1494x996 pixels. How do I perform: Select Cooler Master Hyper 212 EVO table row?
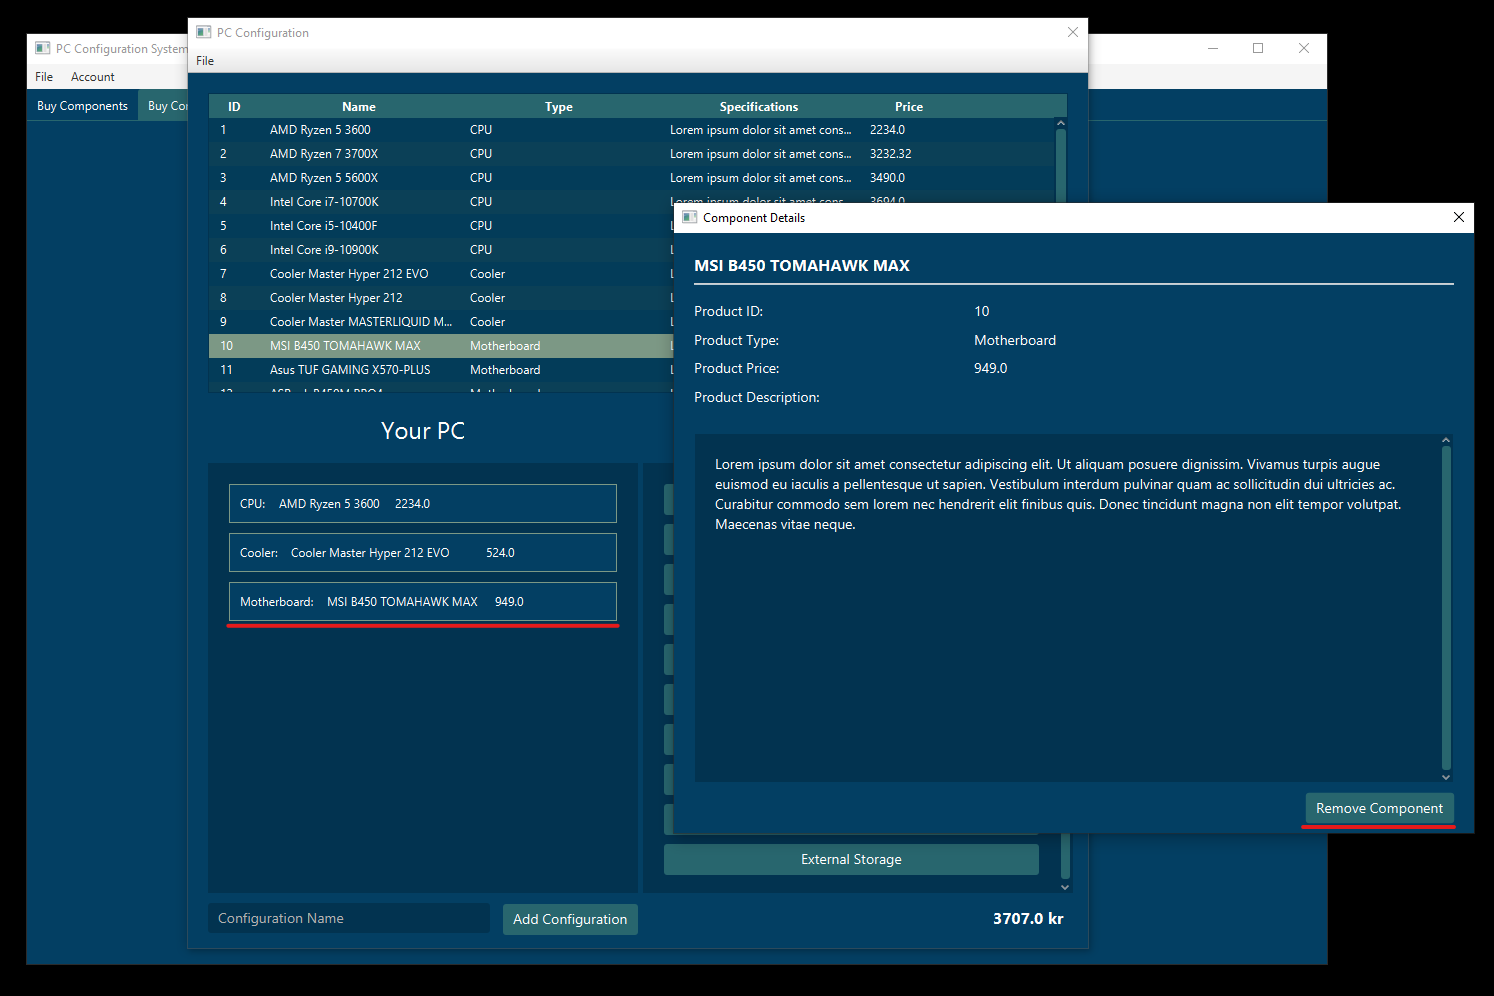pyautogui.click(x=441, y=274)
